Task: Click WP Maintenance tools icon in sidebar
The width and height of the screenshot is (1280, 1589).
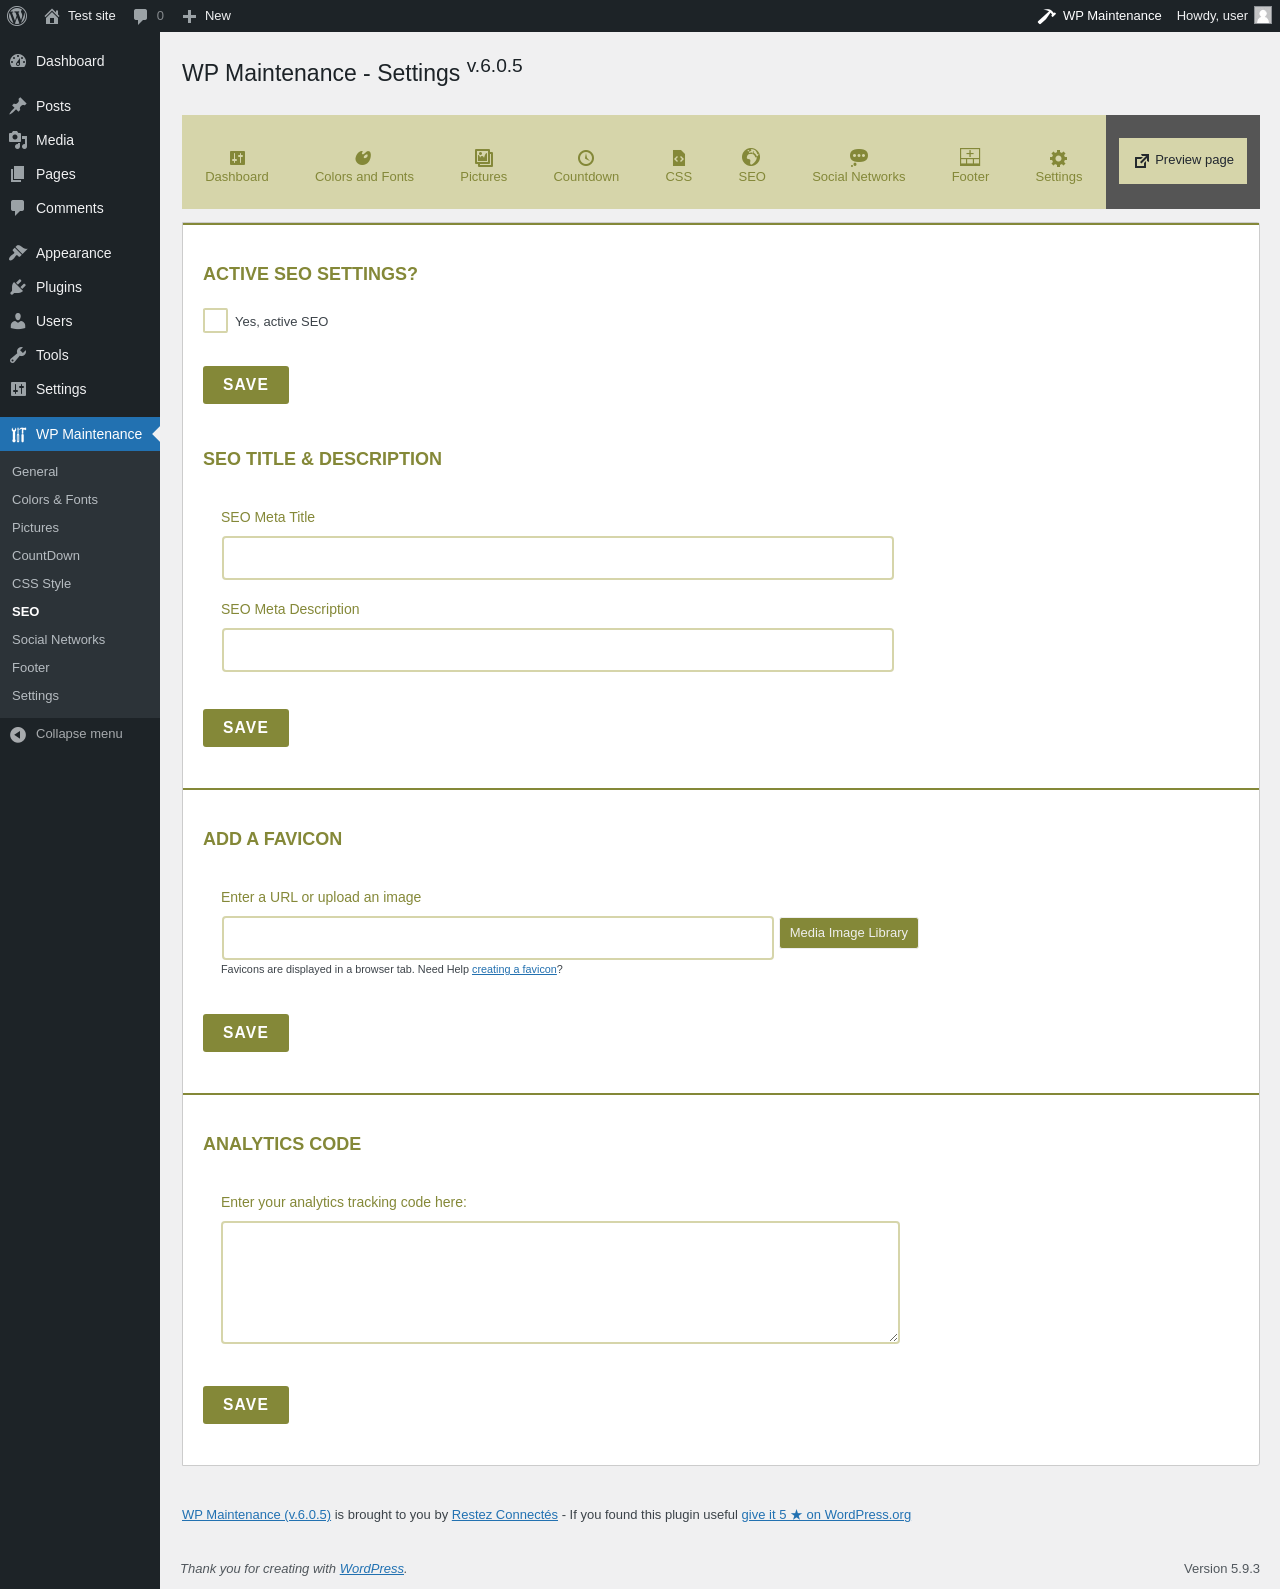Action: (18, 434)
